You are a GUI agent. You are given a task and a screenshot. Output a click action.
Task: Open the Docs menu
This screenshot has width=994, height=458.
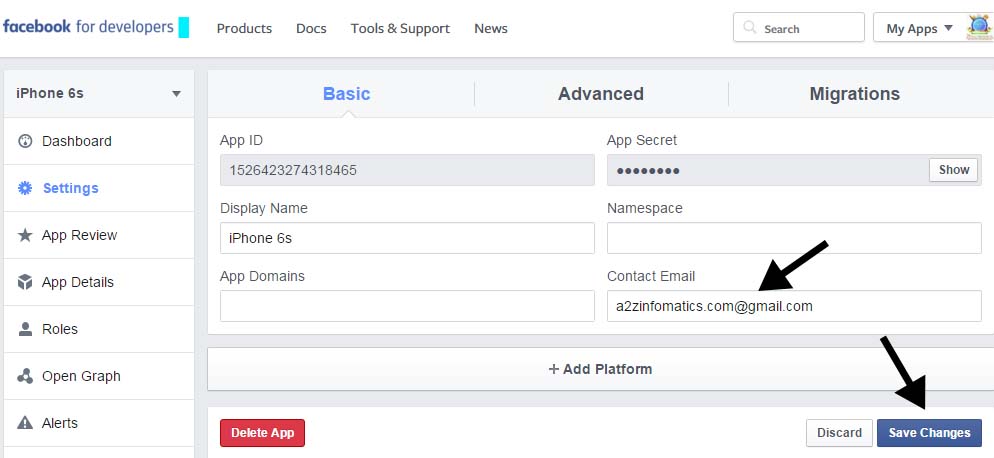point(311,29)
